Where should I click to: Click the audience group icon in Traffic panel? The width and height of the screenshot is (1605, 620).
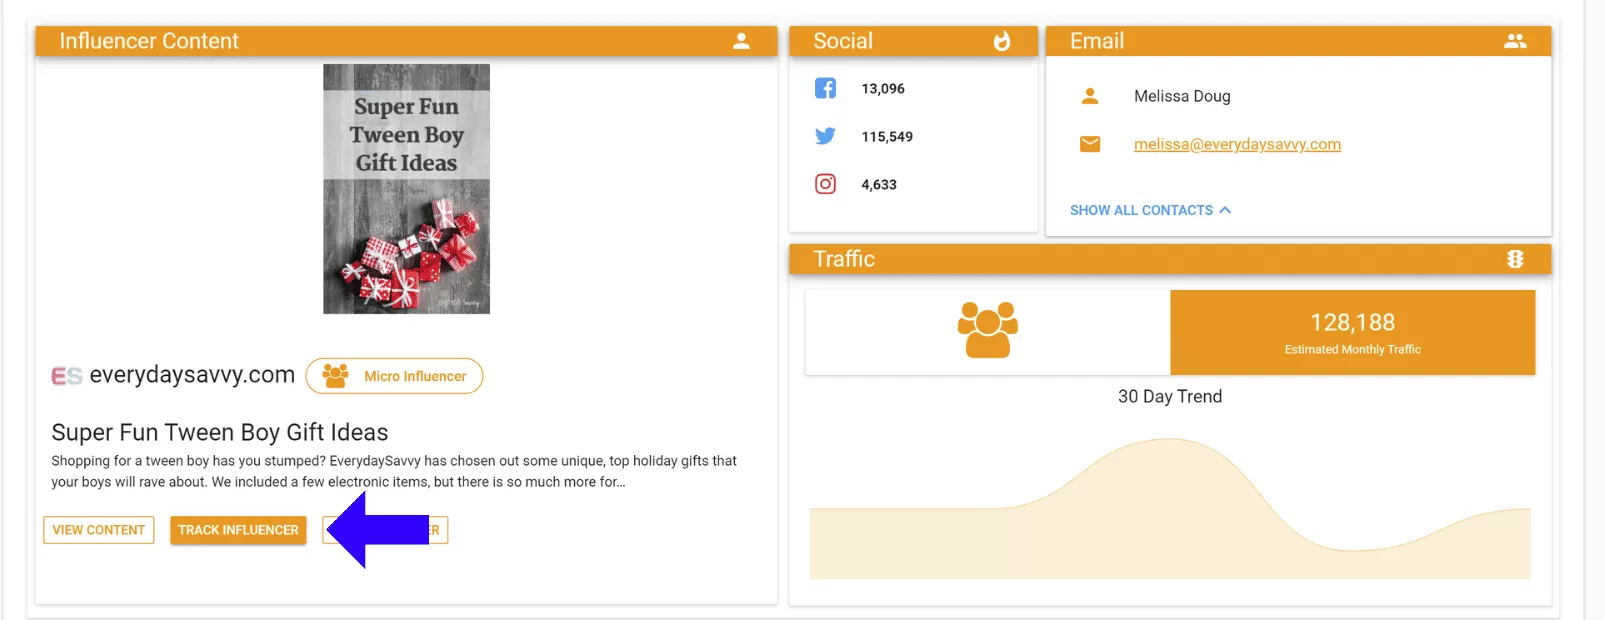point(987,330)
